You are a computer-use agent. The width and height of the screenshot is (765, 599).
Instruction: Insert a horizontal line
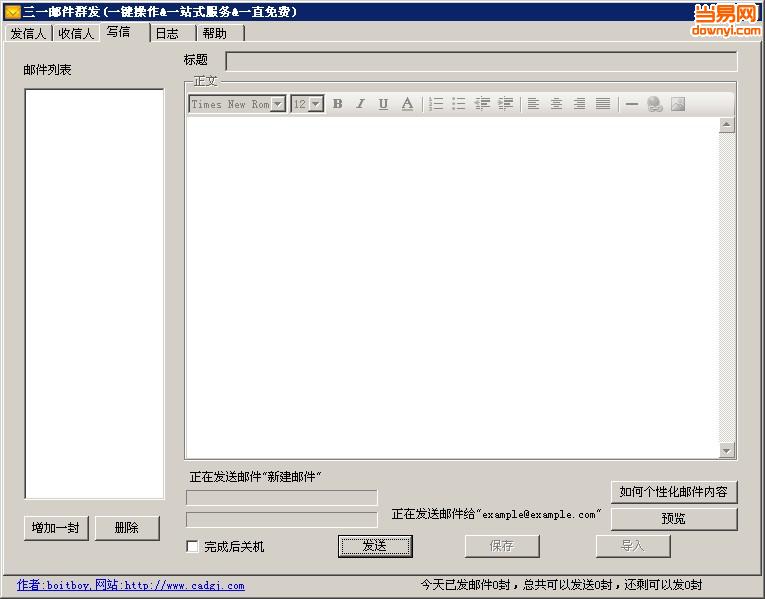coord(631,104)
